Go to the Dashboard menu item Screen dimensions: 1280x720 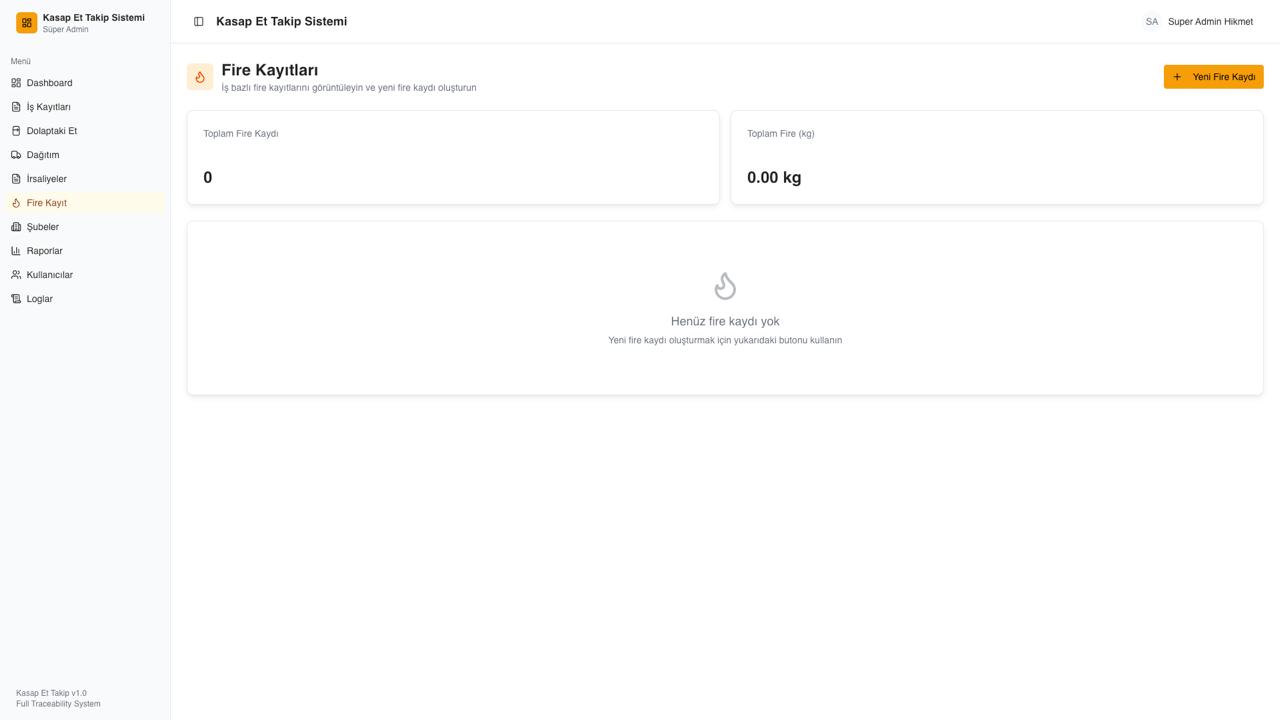click(49, 83)
